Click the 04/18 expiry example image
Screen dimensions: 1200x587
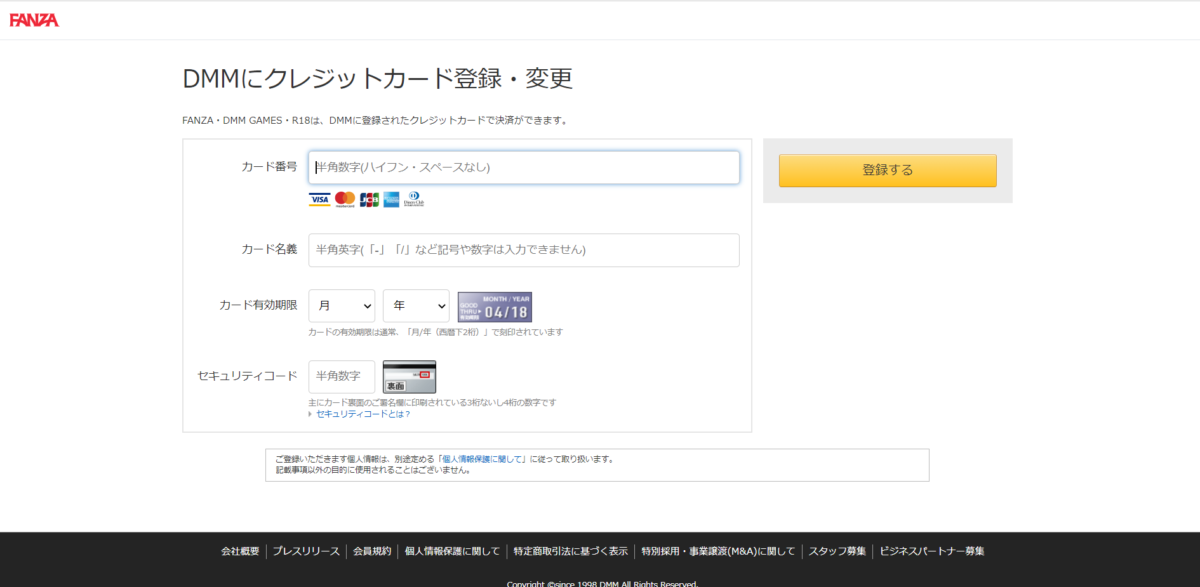[x=495, y=307]
